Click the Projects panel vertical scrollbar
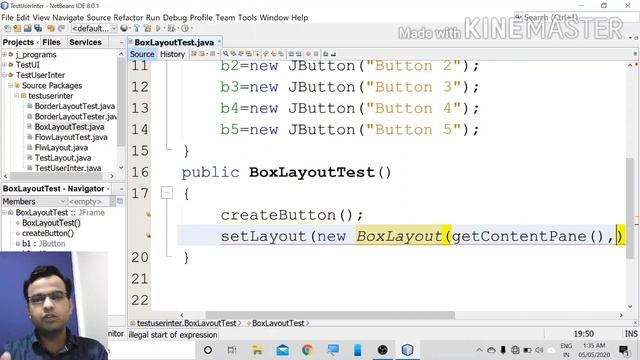This screenshot has width=640, height=360. [x=121, y=102]
